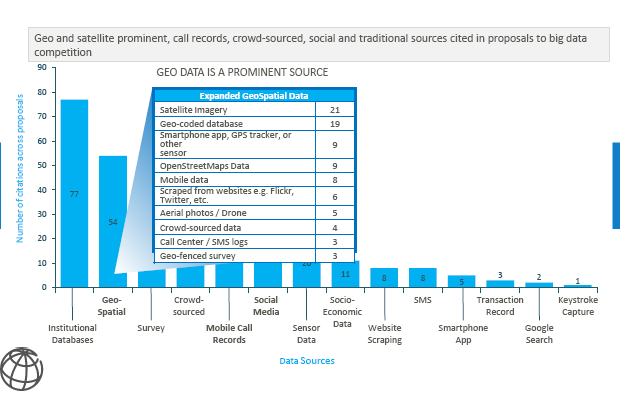The image size is (622, 397).
Task: Click value 21 in Satellite Imagery row
Action: click(335, 110)
